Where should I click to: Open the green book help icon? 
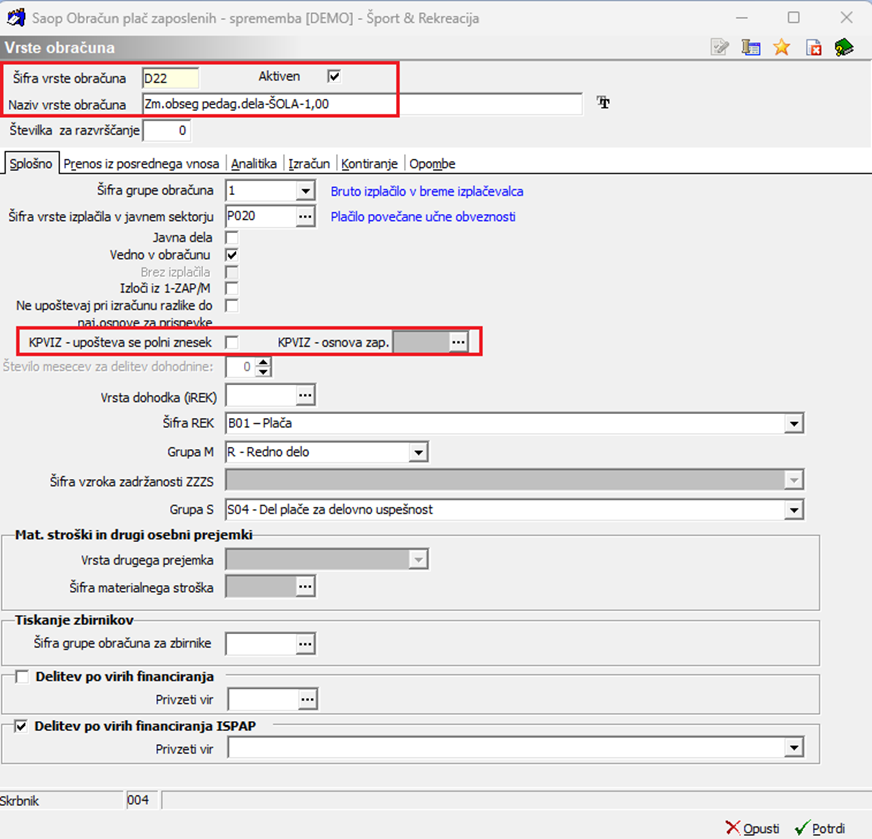point(844,47)
